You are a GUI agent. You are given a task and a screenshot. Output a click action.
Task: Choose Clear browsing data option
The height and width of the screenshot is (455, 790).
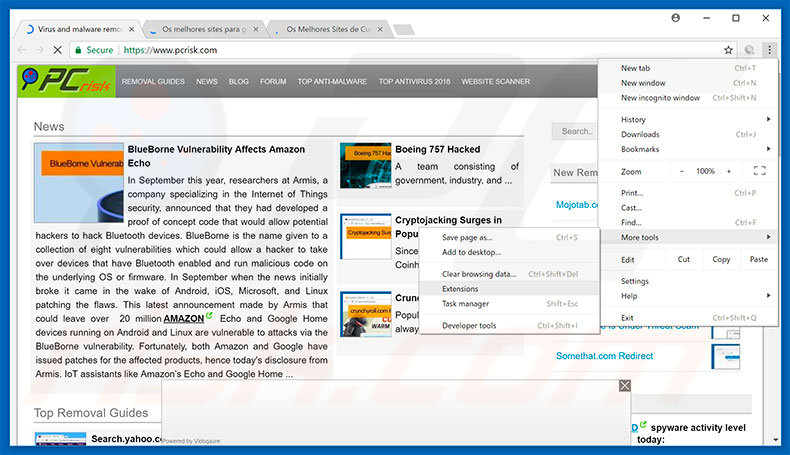[x=509, y=274]
